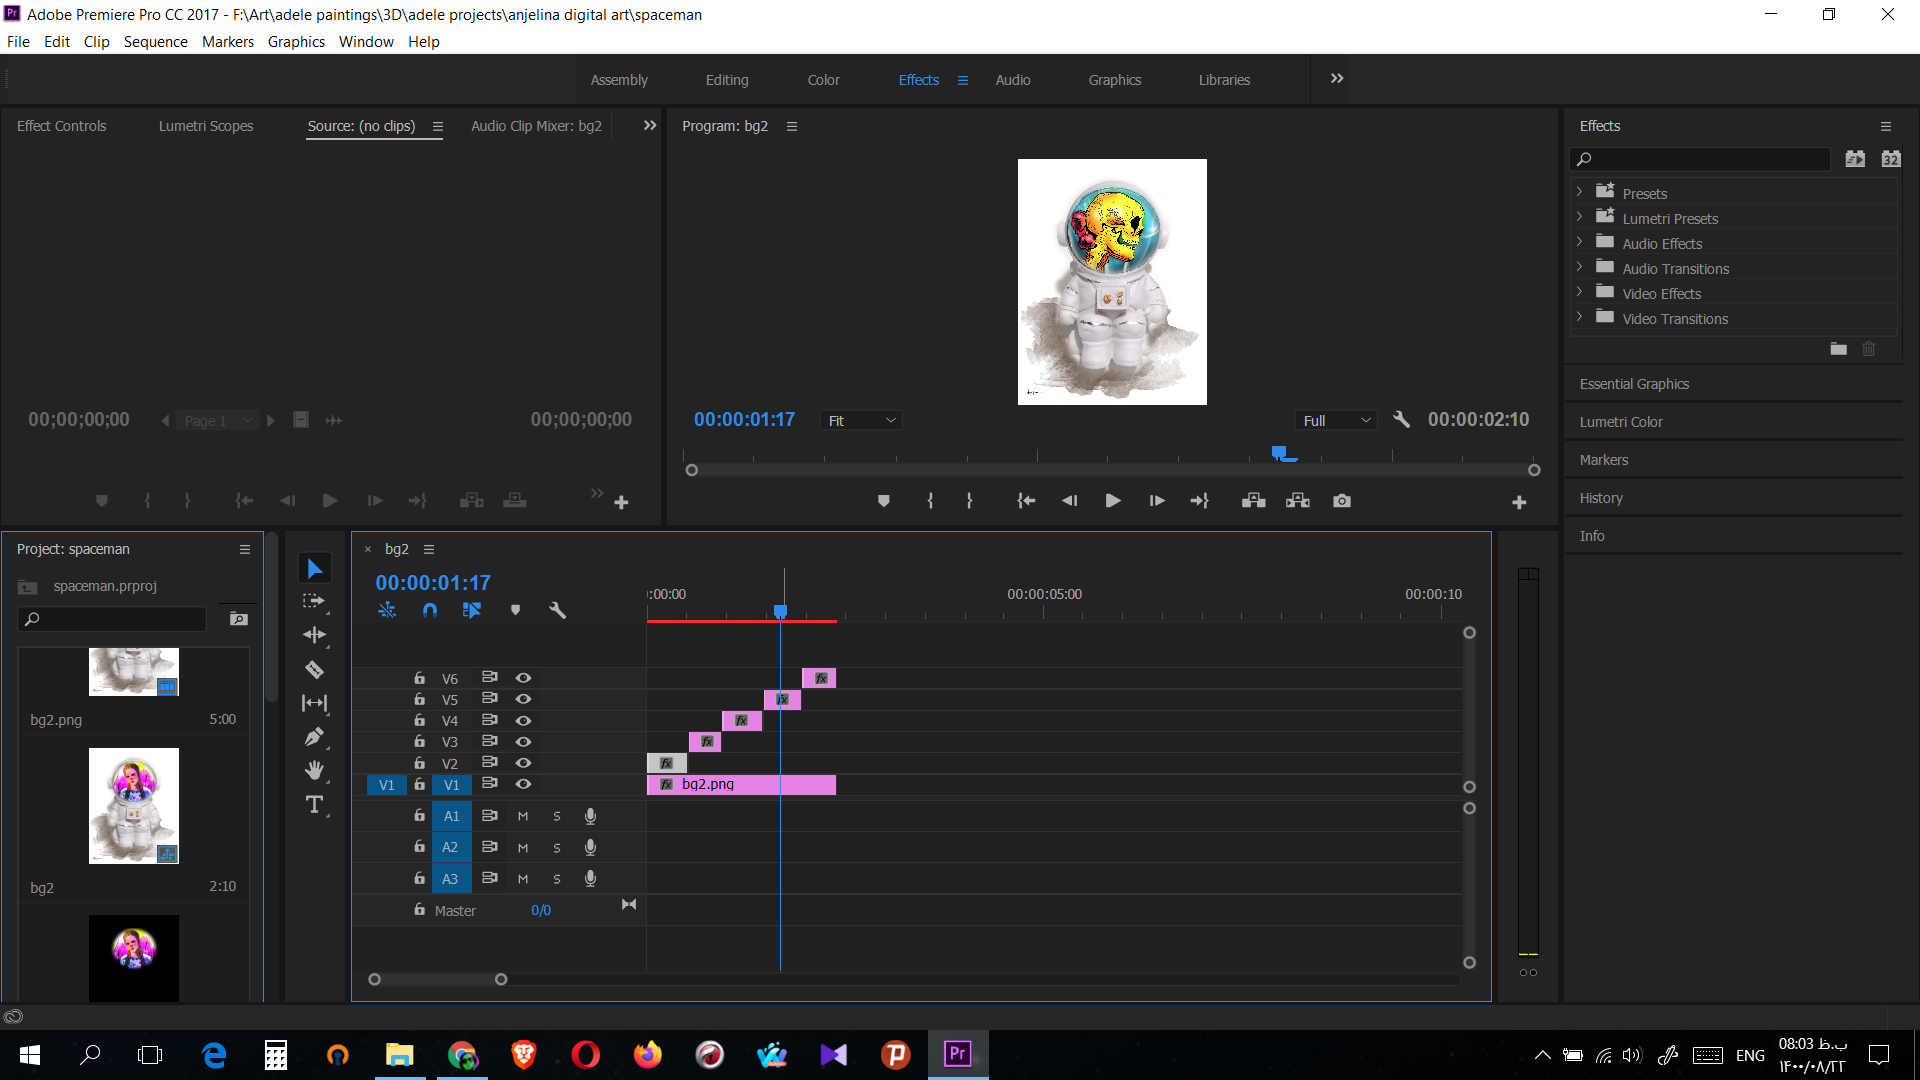The height and width of the screenshot is (1080, 1920).
Task: Select the Selection tool arrow
Action: click(x=315, y=568)
